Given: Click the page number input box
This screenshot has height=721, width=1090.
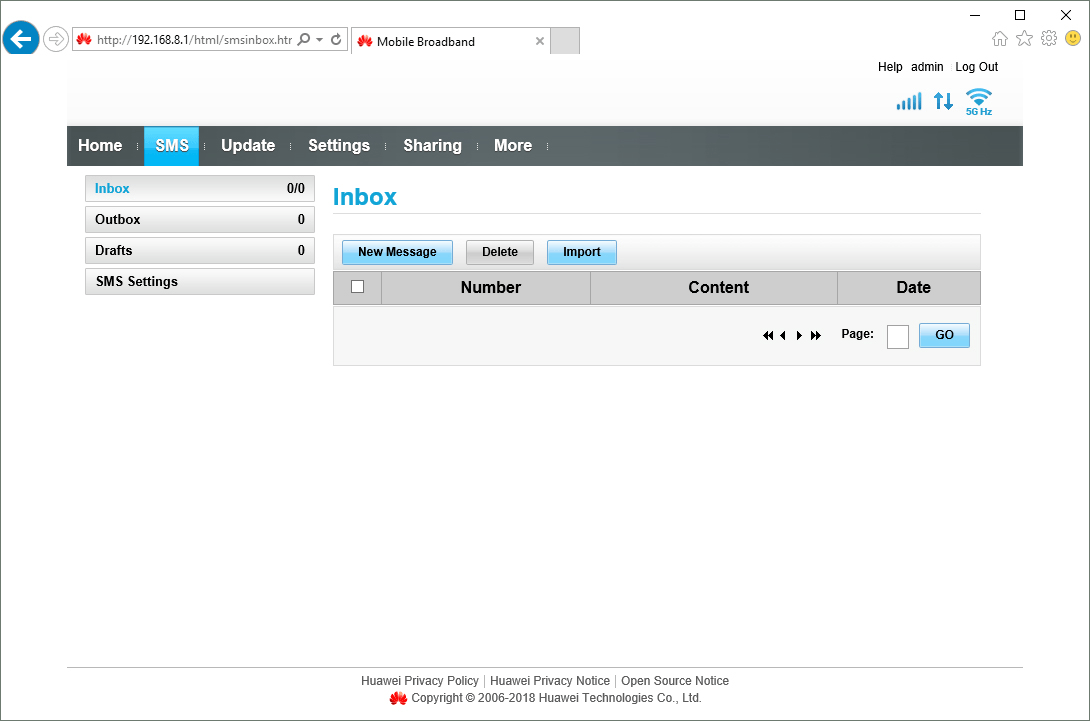Looking at the screenshot, I should 897,337.
